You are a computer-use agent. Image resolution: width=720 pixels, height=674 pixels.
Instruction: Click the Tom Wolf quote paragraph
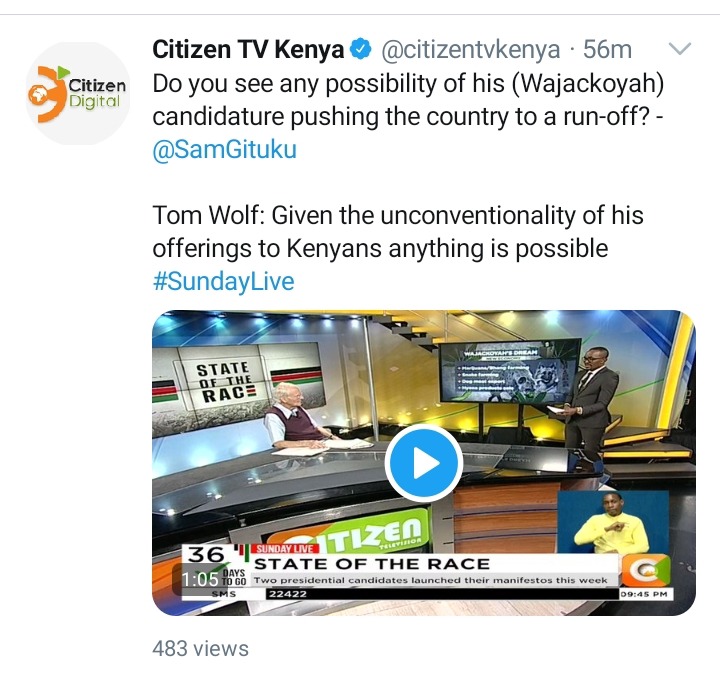coord(398,231)
